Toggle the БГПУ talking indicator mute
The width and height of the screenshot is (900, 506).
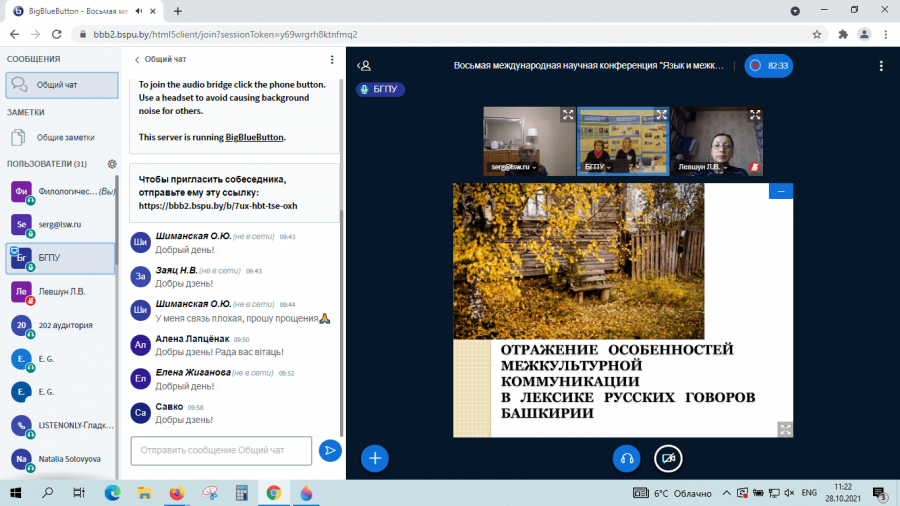tap(380, 89)
